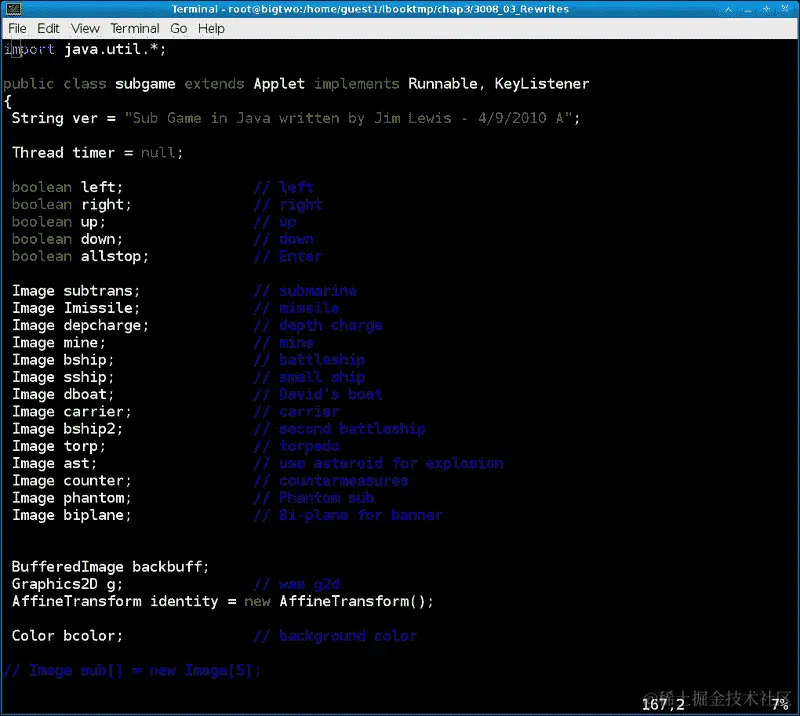Click the 'boolean right;' line
800x716 pixels.
(x=71, y=205)
